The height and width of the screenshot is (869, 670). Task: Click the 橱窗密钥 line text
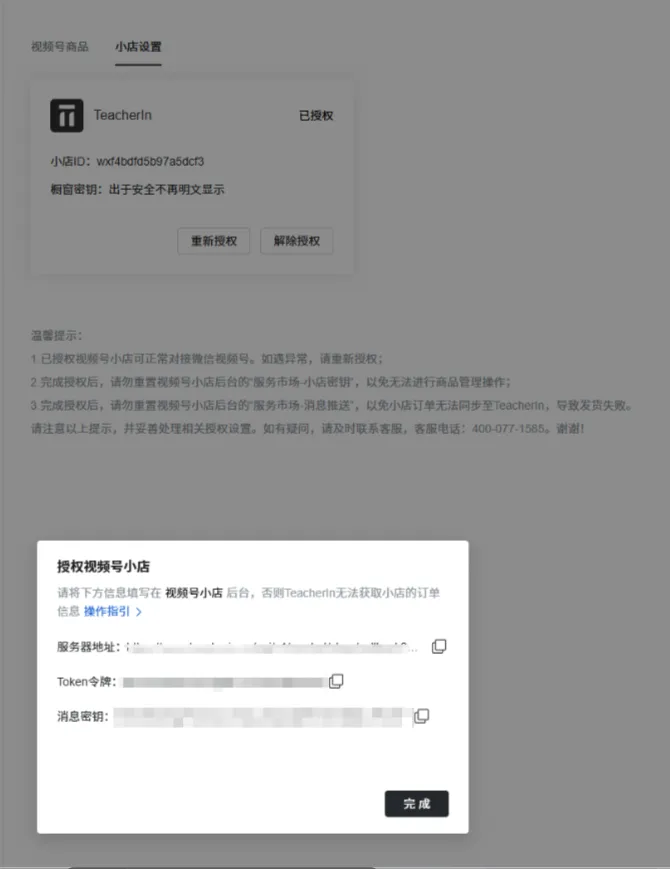pos(137,190)
